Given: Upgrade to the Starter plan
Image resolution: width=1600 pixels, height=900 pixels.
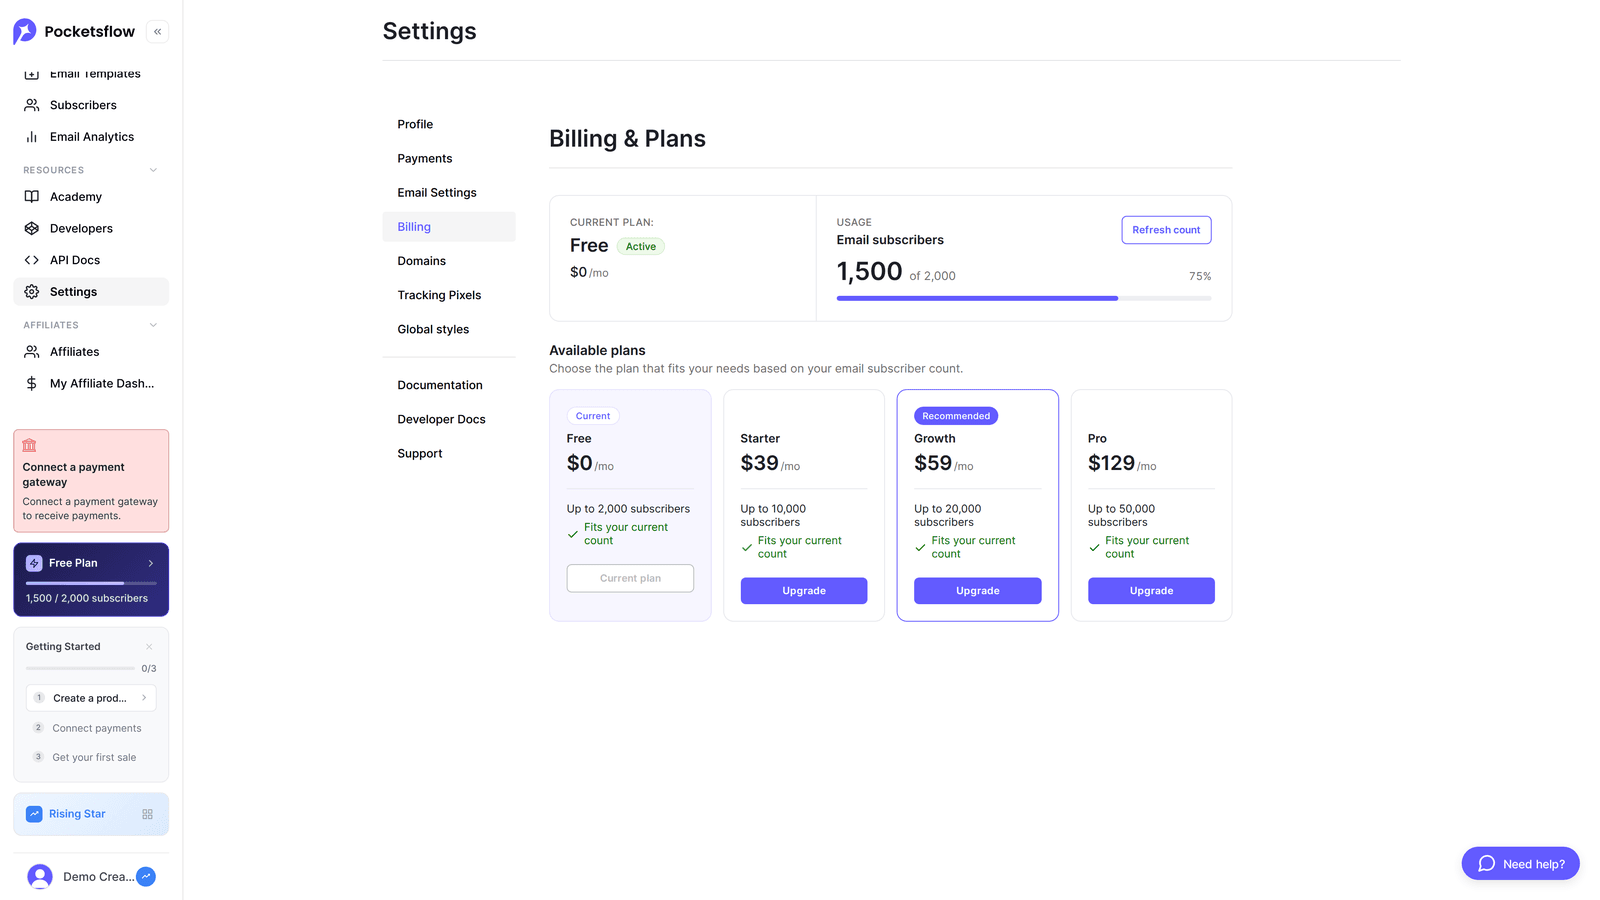Looking at the screenshot, I should (804, 591).
